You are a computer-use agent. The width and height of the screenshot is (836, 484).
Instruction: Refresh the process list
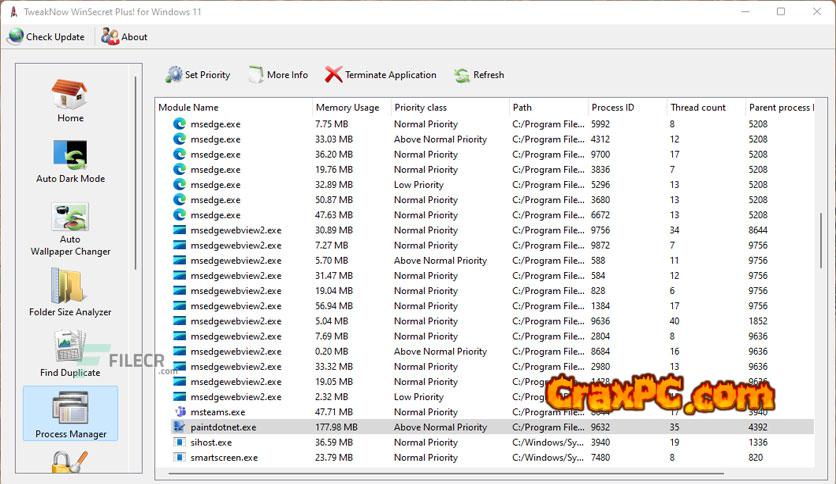[x=479, y=75]
